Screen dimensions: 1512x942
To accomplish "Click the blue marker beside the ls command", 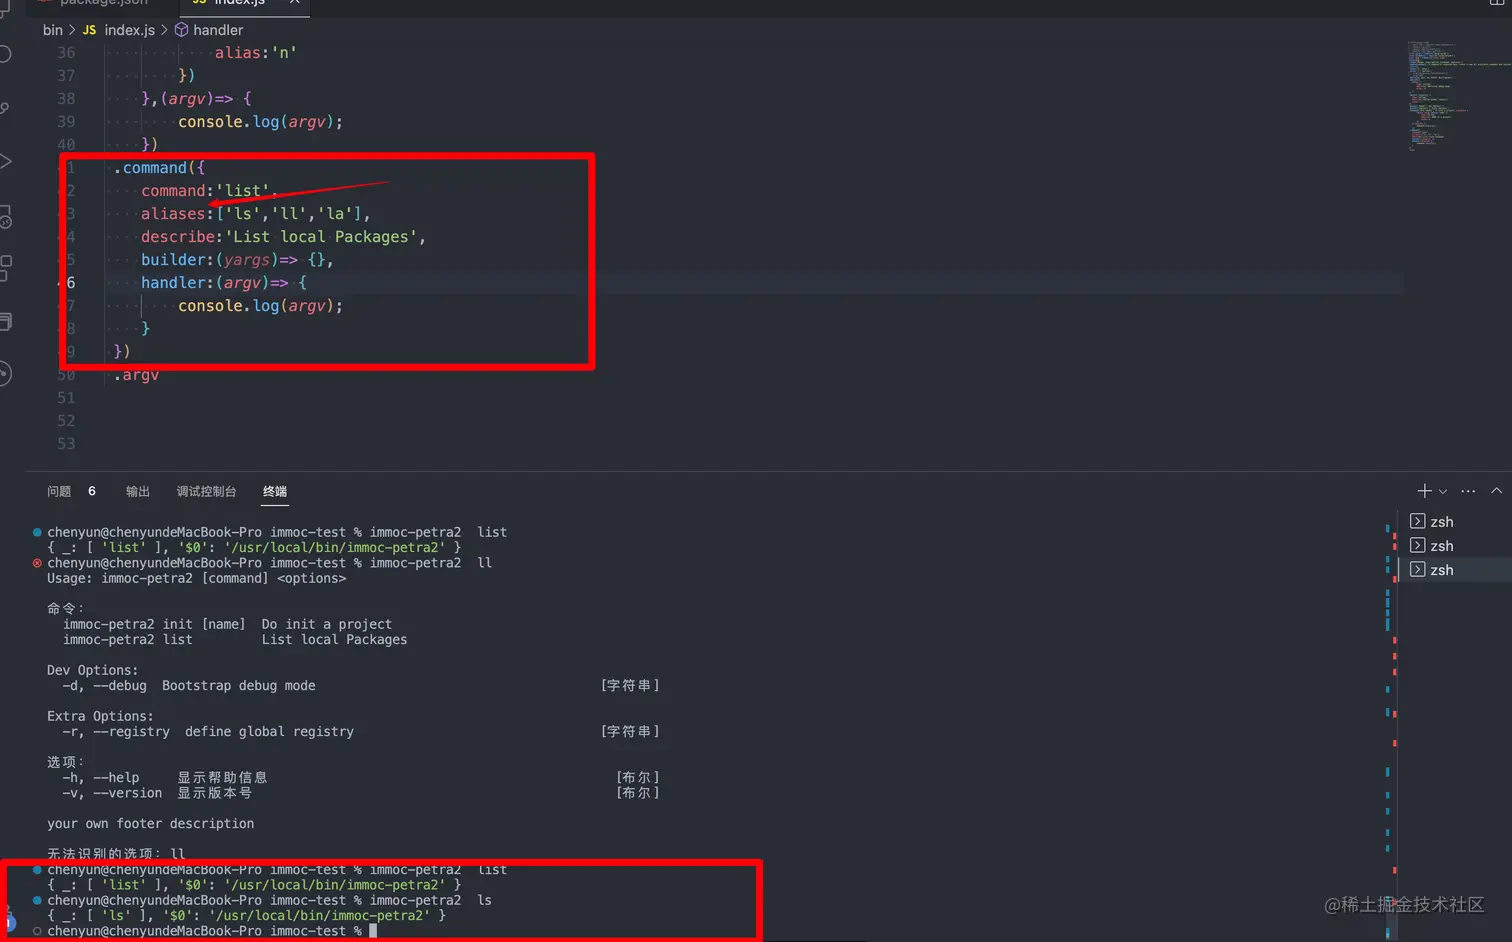I will click(37, 900).
